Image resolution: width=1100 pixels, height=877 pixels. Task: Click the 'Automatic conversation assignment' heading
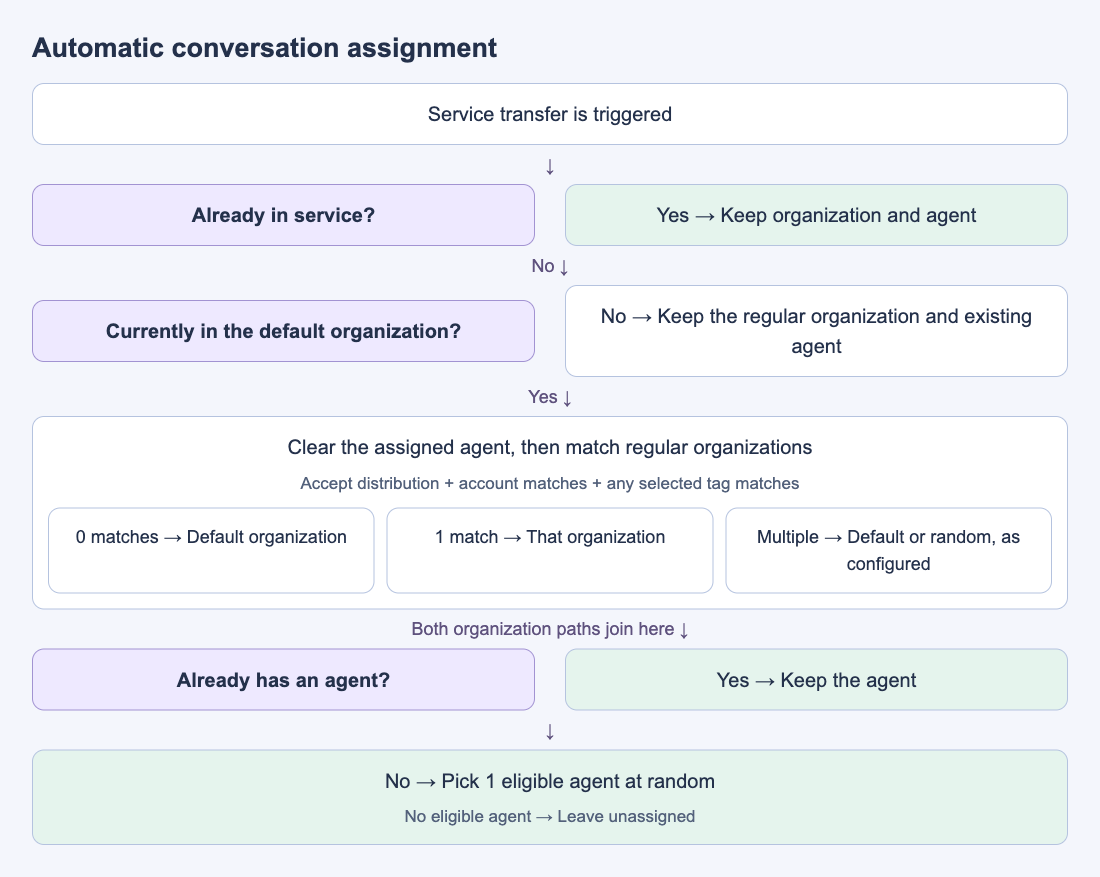coord(264,48)
